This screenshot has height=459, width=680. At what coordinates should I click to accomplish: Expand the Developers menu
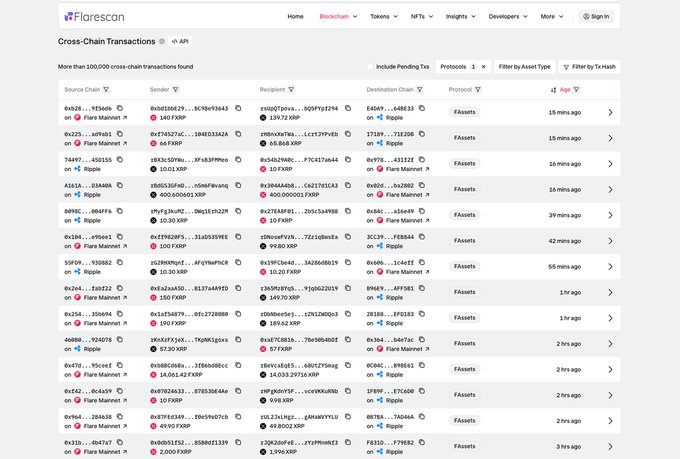tap(508, 16)
